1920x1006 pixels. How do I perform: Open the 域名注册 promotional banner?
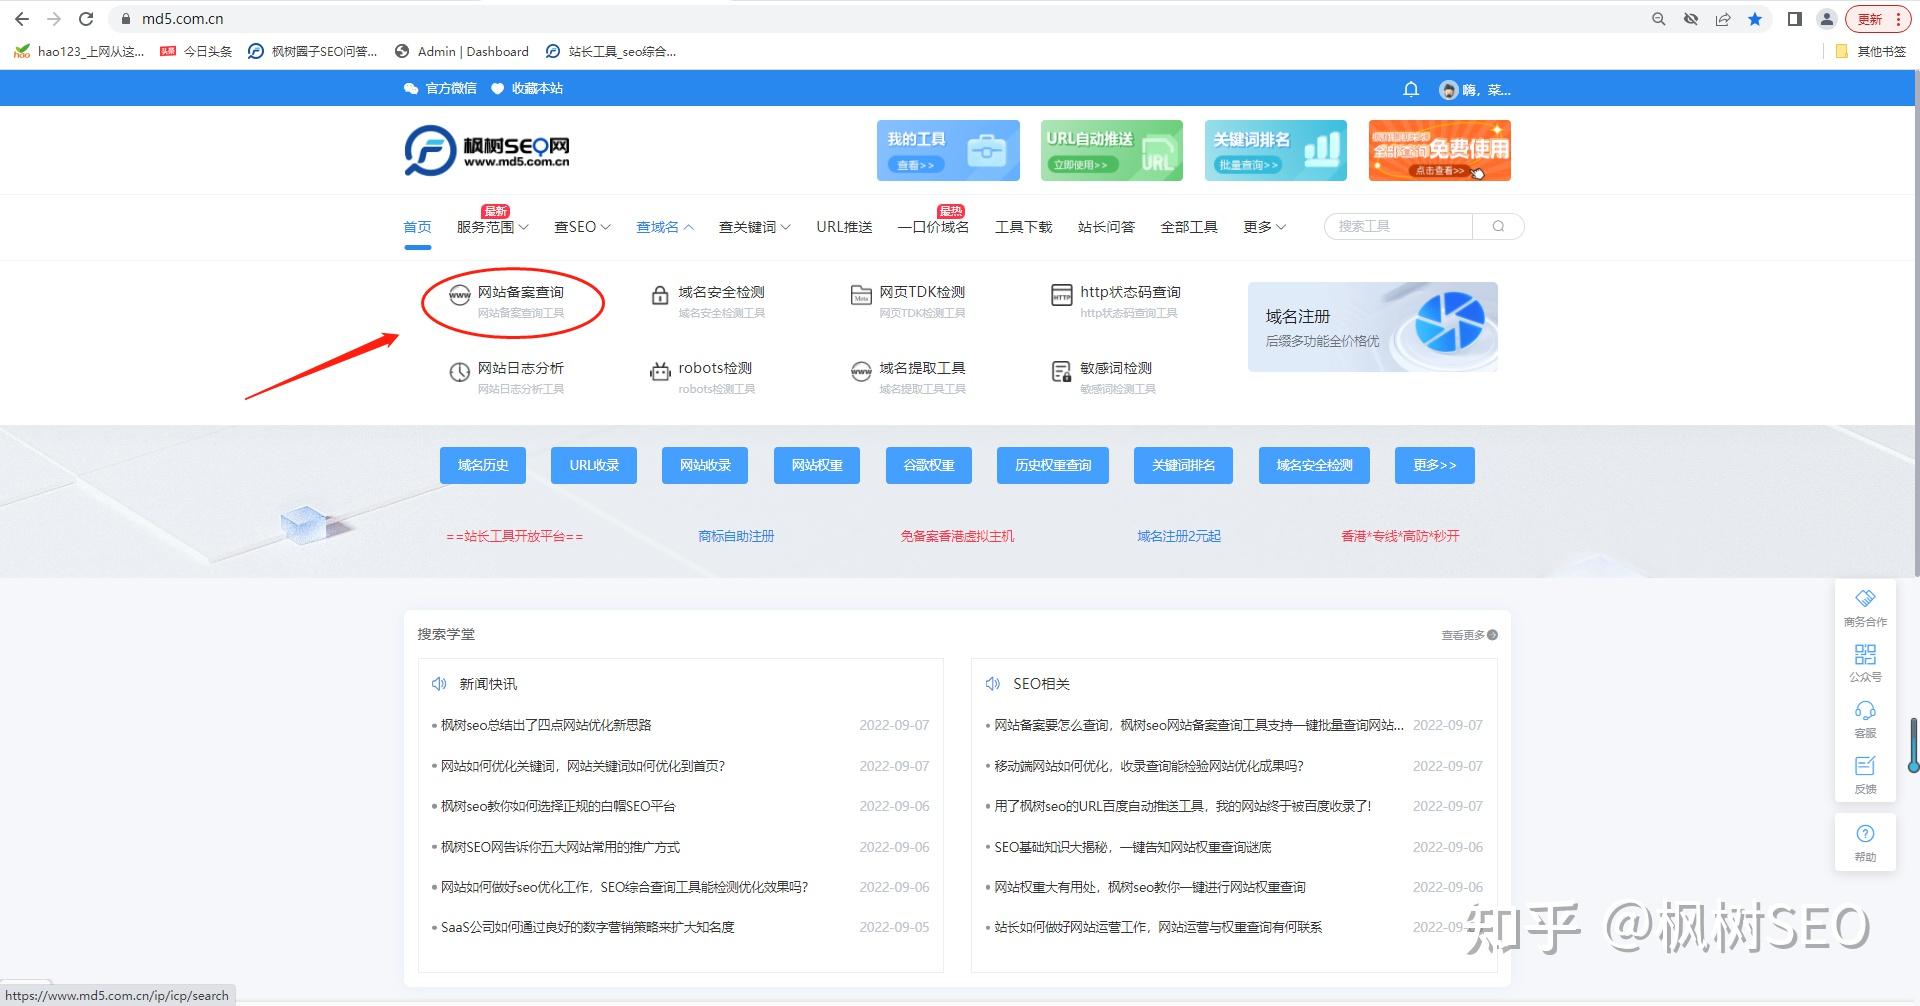coord(1372,327)
